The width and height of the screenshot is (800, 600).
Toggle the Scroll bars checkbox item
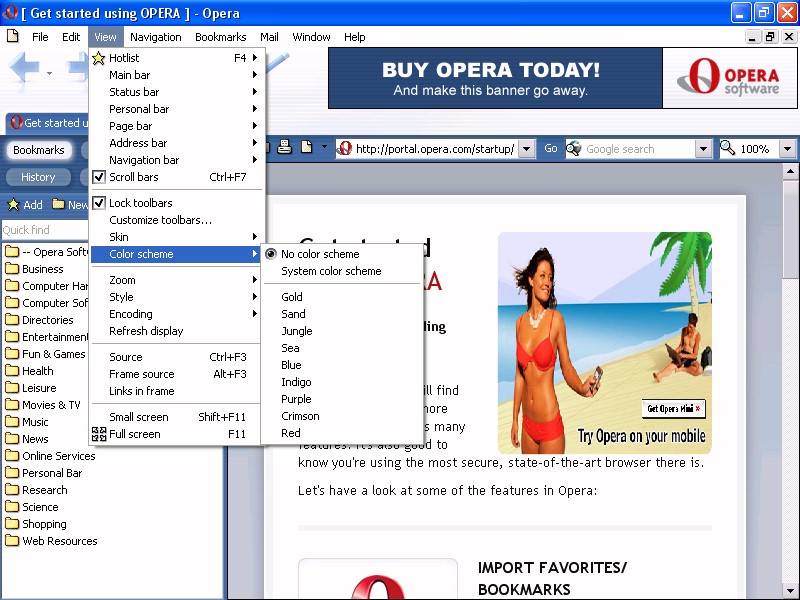pyautogui.click(x=133, y=177)
